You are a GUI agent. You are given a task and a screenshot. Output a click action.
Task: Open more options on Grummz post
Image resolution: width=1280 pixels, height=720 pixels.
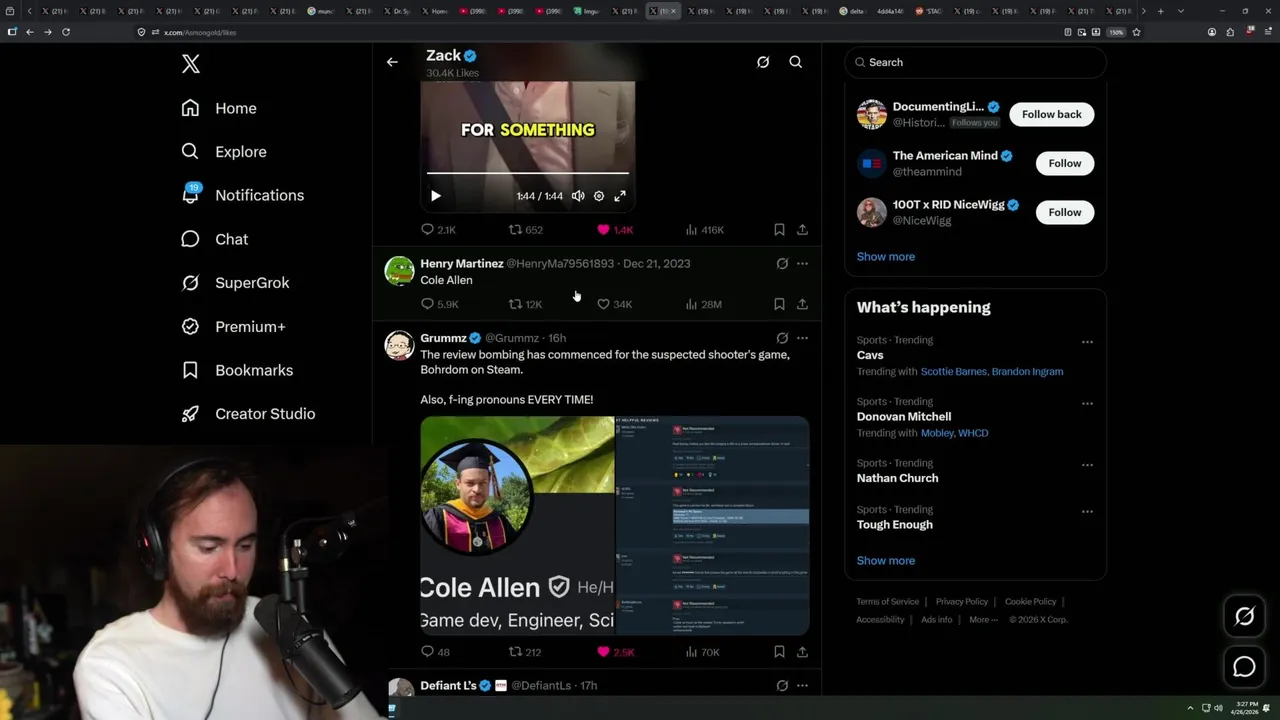pos(802,338)
